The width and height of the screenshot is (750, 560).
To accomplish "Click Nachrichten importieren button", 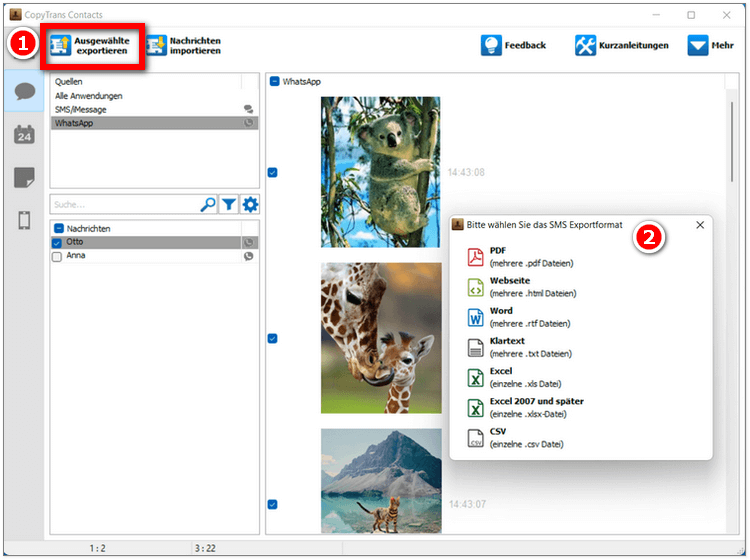I will pos(184,46).
